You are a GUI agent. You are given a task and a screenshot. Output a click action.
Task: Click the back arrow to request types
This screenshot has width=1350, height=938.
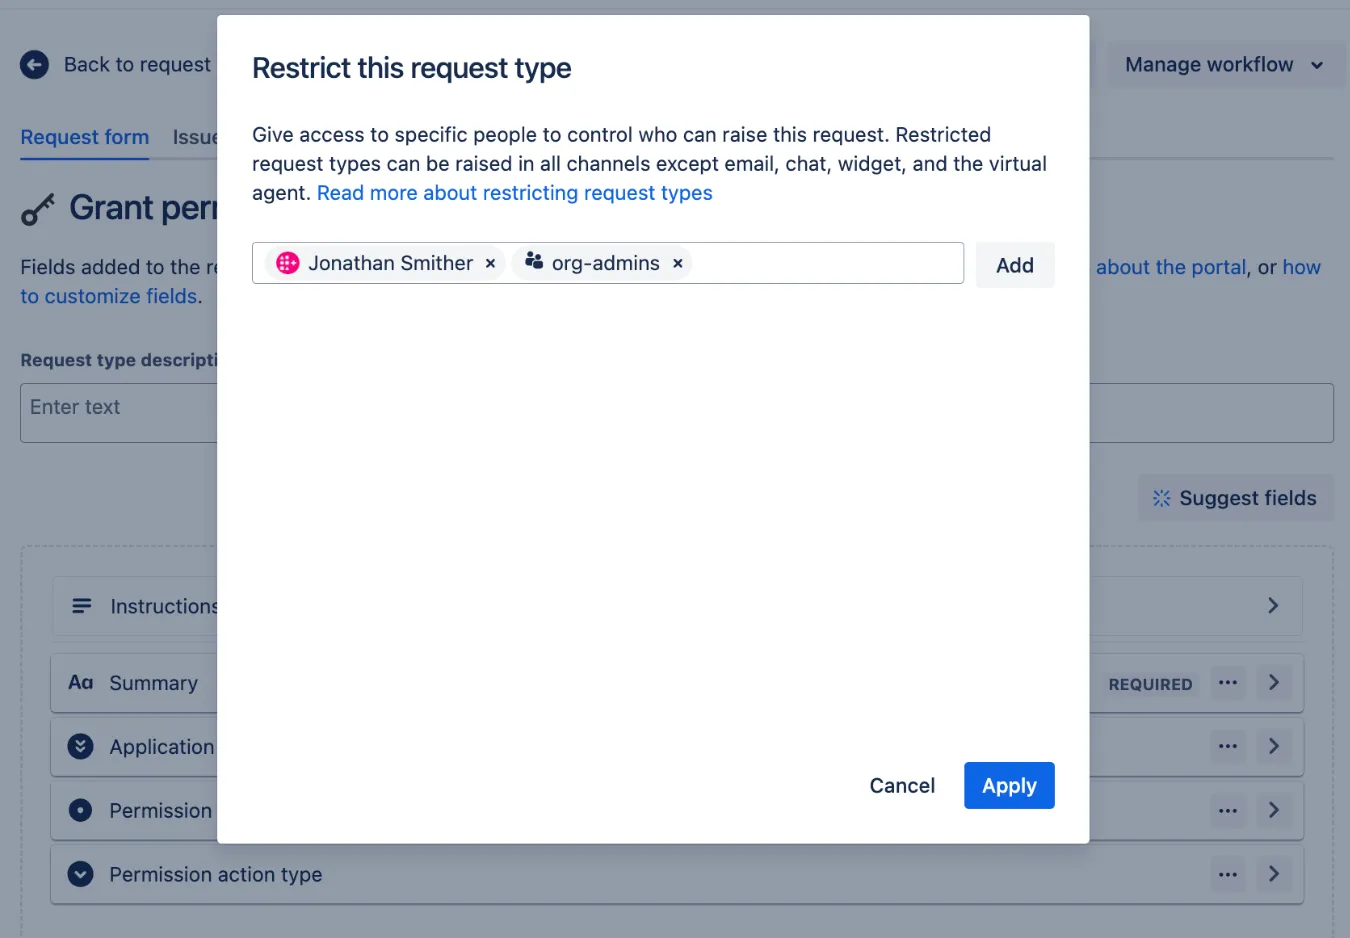33,64
